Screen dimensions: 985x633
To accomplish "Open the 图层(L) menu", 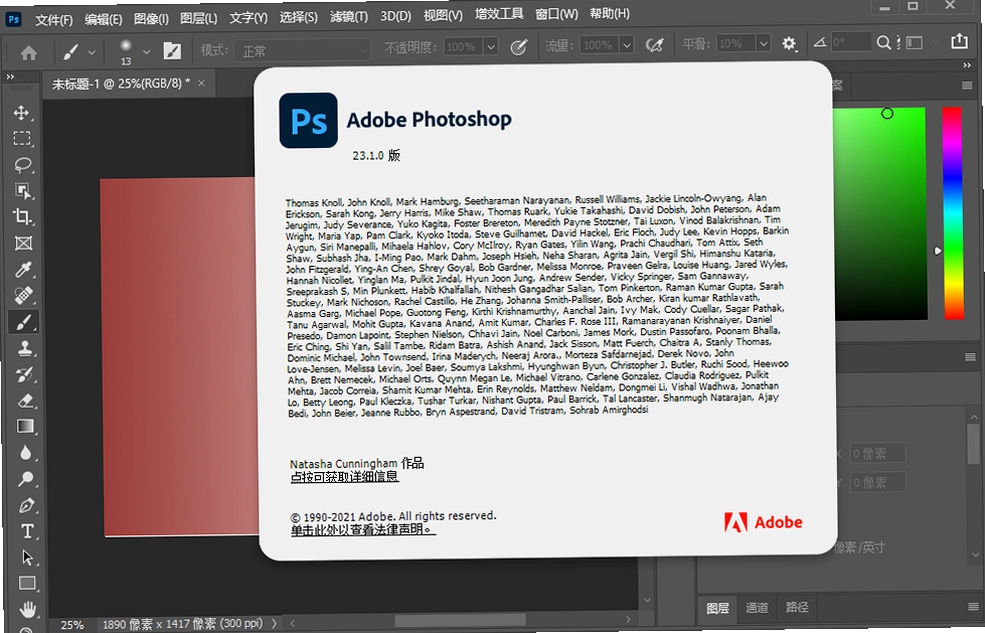I will coord(199,18).
